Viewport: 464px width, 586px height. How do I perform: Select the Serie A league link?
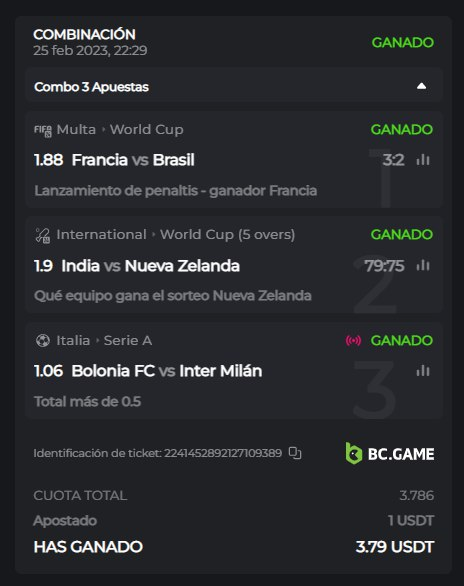point(128,340)
